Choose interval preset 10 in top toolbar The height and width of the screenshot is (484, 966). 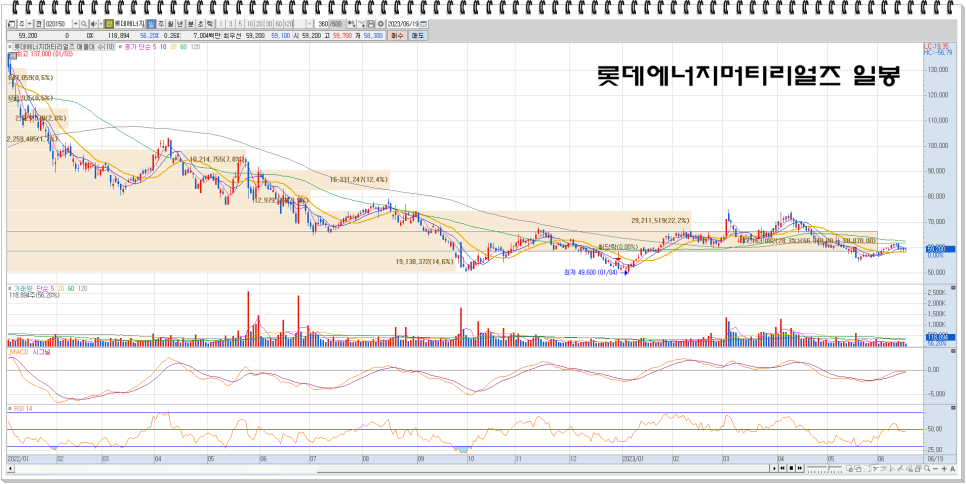(x=250, y=23)
